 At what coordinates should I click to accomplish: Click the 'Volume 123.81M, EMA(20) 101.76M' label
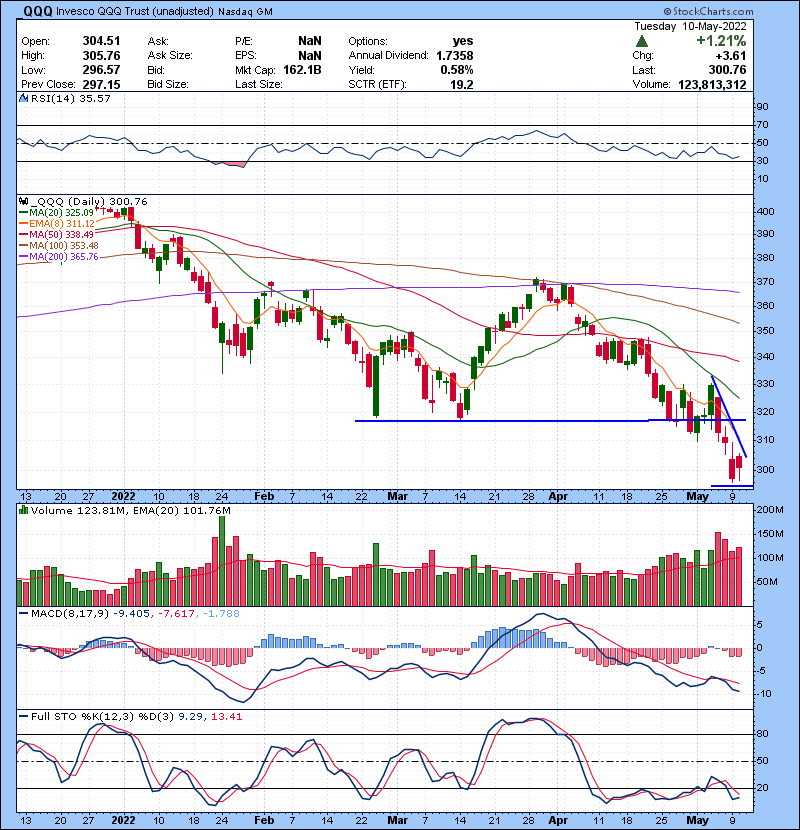tap(131, 510)
